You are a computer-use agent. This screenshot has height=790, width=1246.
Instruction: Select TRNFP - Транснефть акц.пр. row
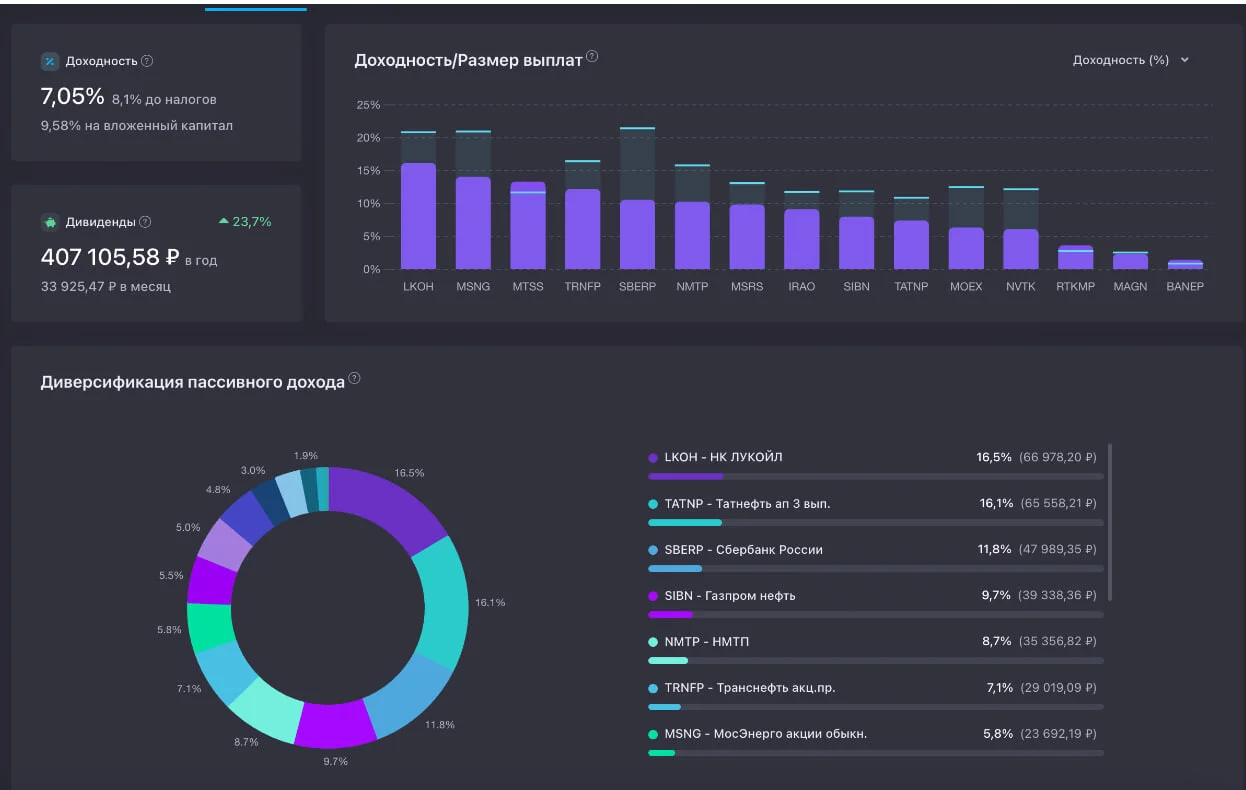[x=876, y=695]
